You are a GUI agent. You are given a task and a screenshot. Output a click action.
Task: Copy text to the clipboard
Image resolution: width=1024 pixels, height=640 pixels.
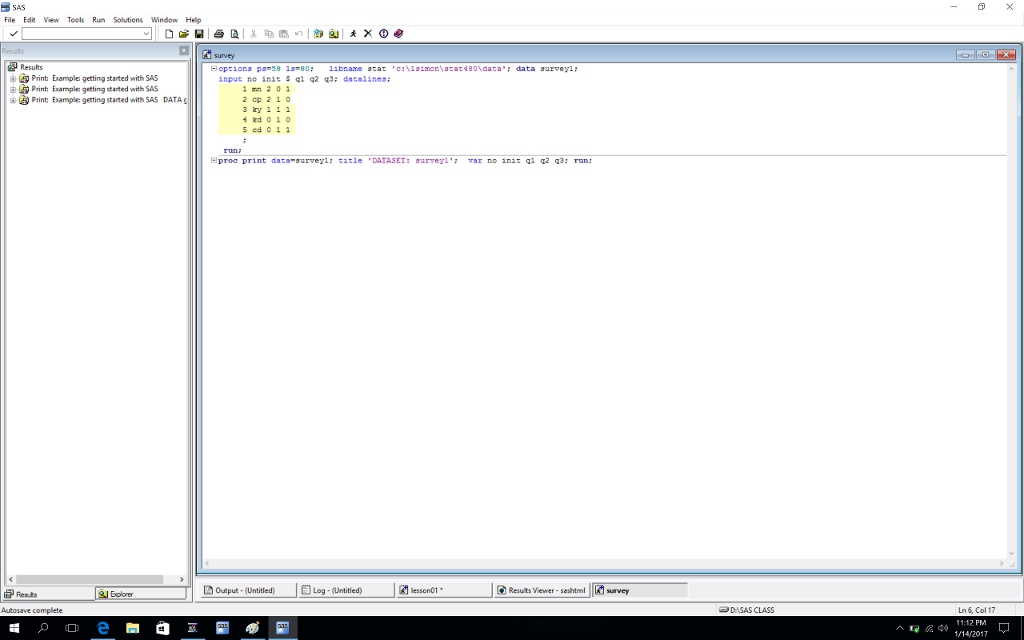[268, 33]
